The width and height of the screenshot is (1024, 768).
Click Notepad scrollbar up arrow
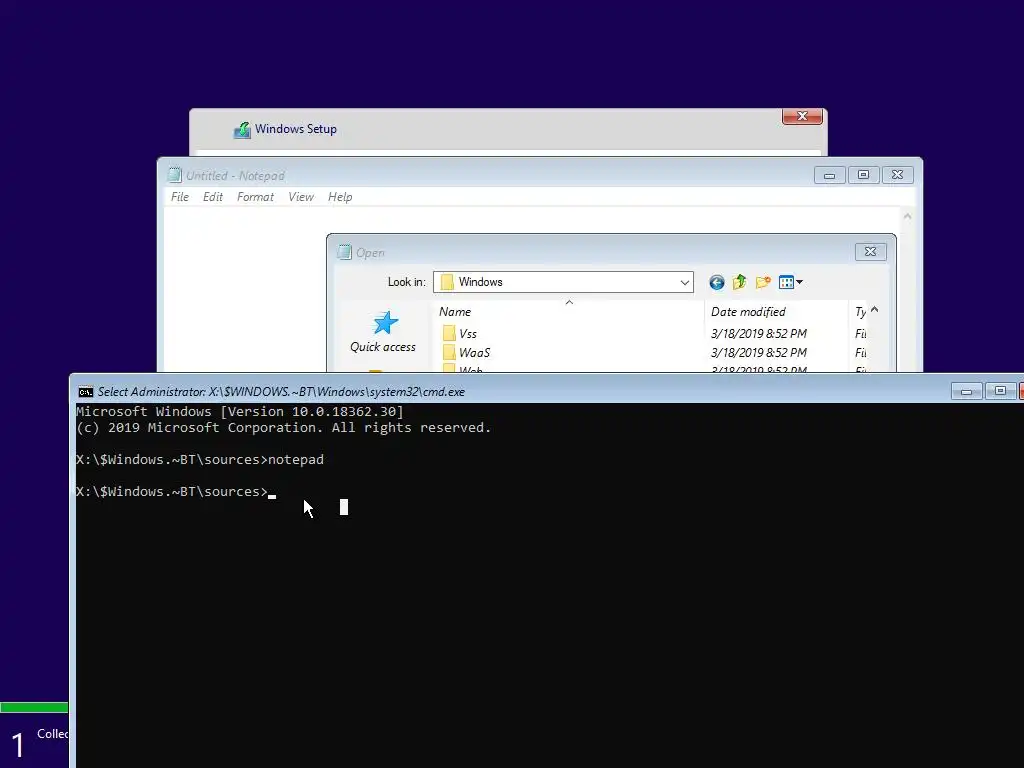[x=907, y=216]
